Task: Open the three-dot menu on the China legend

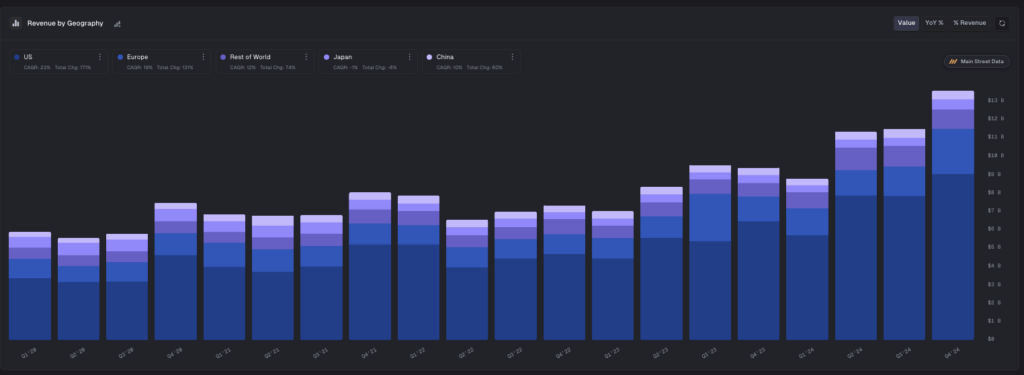Action: pos(512,57)
